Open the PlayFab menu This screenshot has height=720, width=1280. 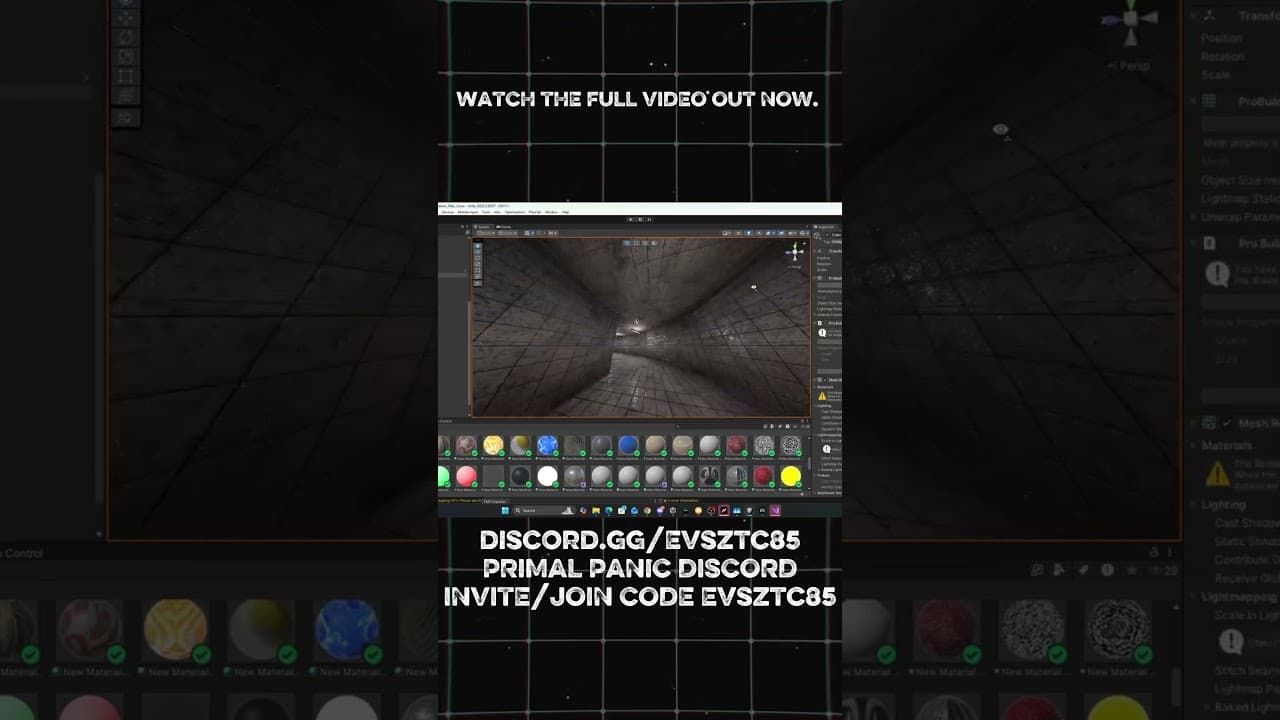(536, 212)
